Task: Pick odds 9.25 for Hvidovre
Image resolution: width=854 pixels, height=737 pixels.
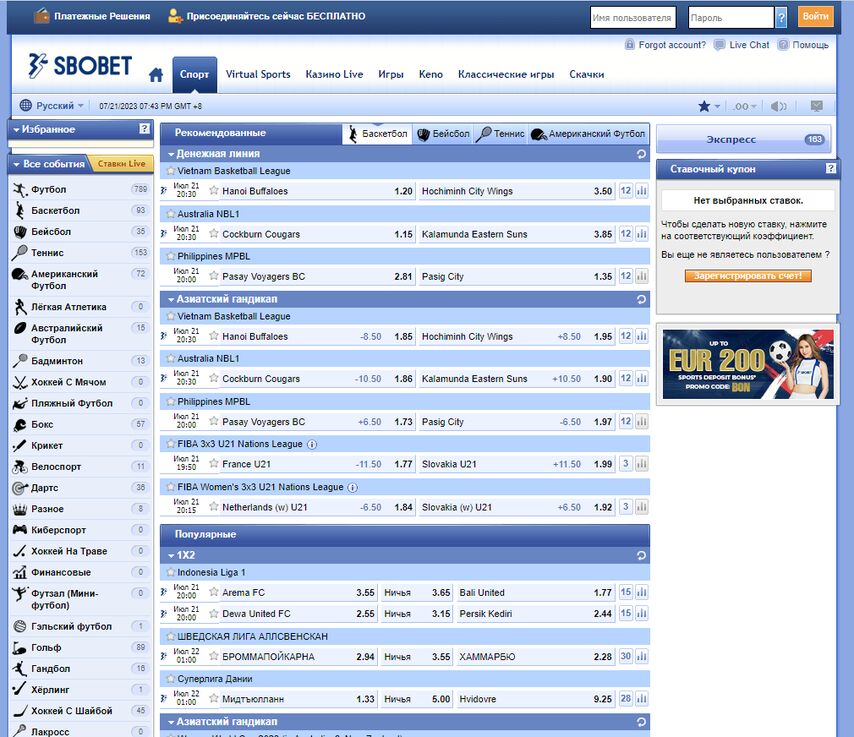Action: point(603,699)
